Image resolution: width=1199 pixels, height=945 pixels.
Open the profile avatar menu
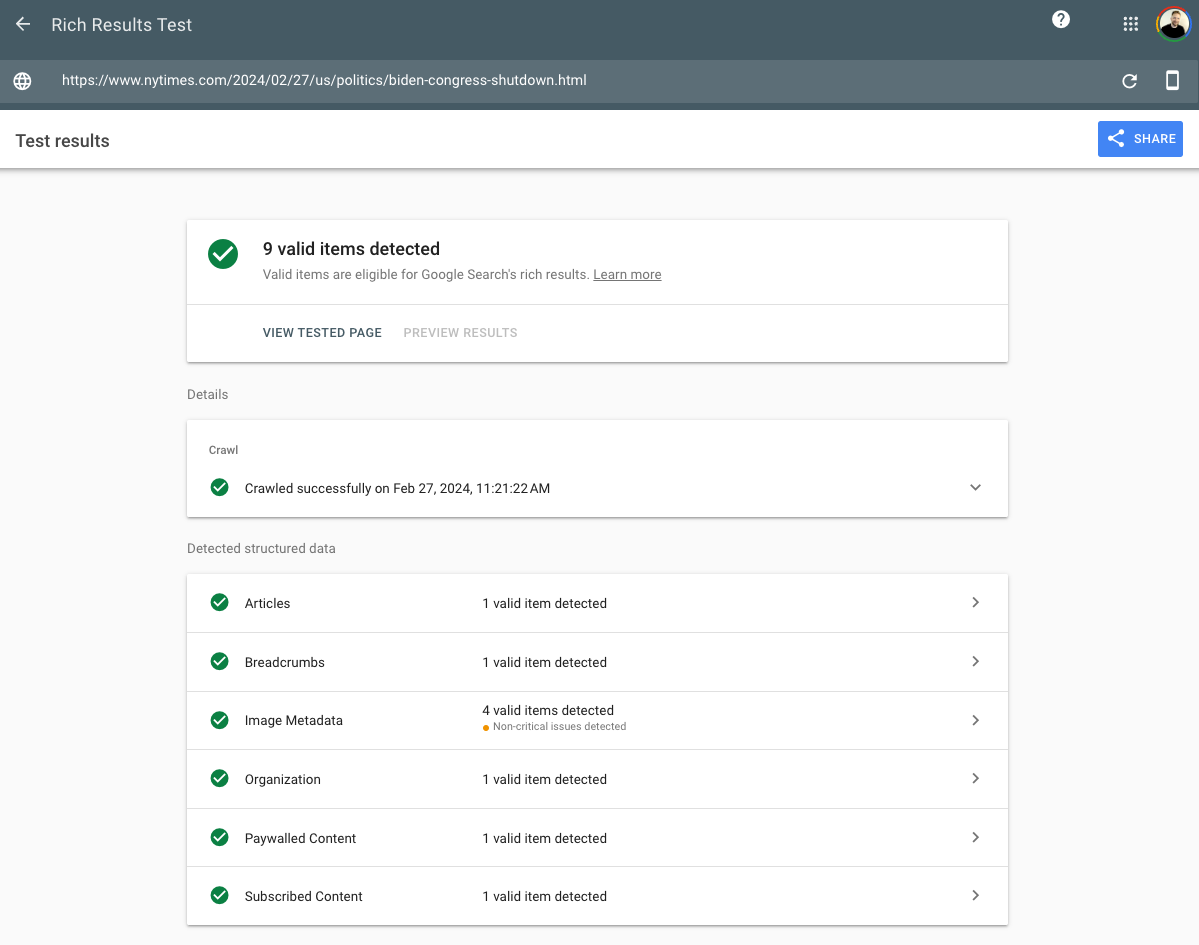(x=1172, y=23)
